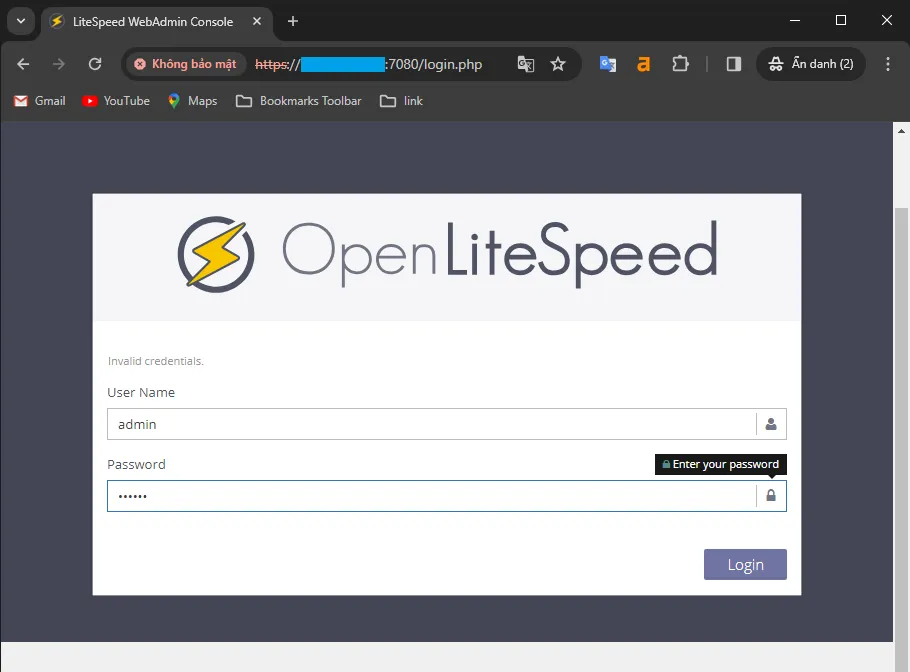Click the Login button
The height and width of the screenshot is (672, 910).
(745, 565)
